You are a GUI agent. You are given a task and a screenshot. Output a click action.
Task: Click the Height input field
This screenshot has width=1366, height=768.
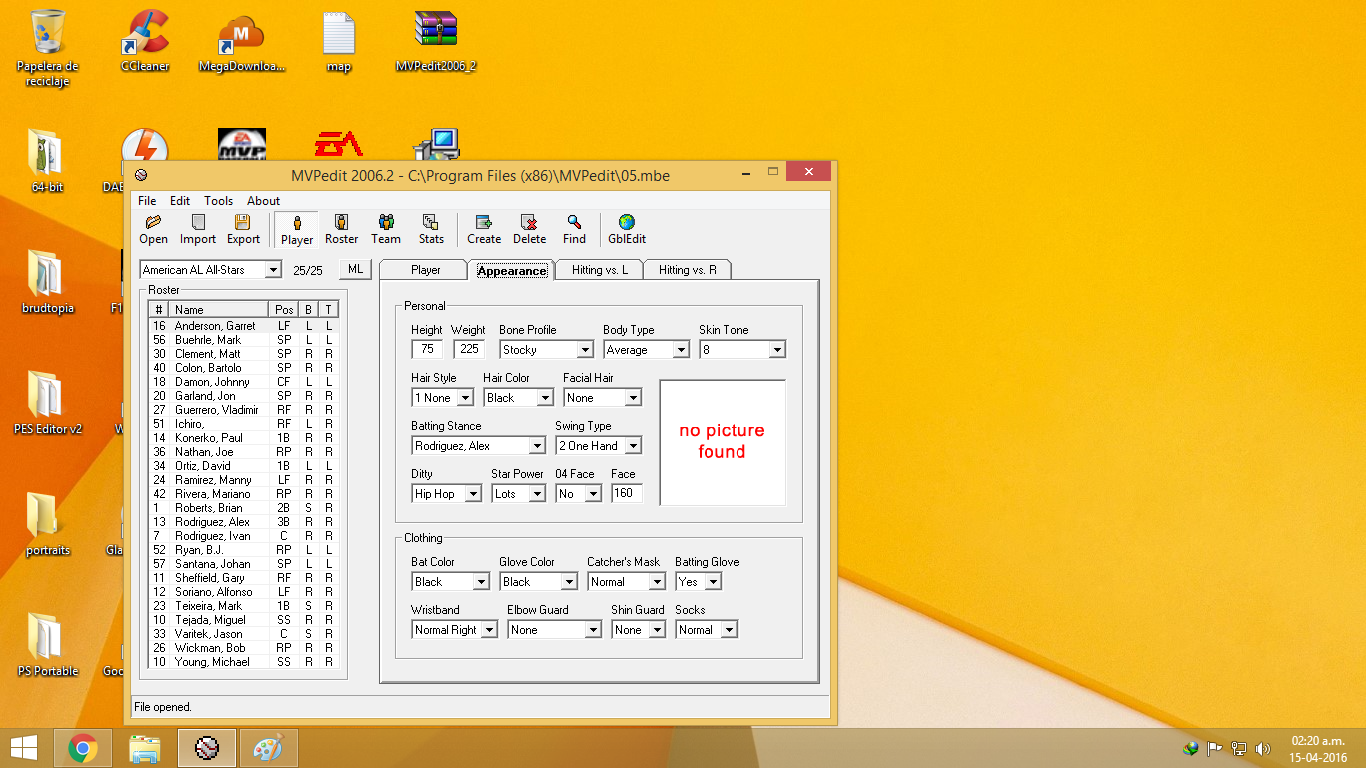click(427, 350)
